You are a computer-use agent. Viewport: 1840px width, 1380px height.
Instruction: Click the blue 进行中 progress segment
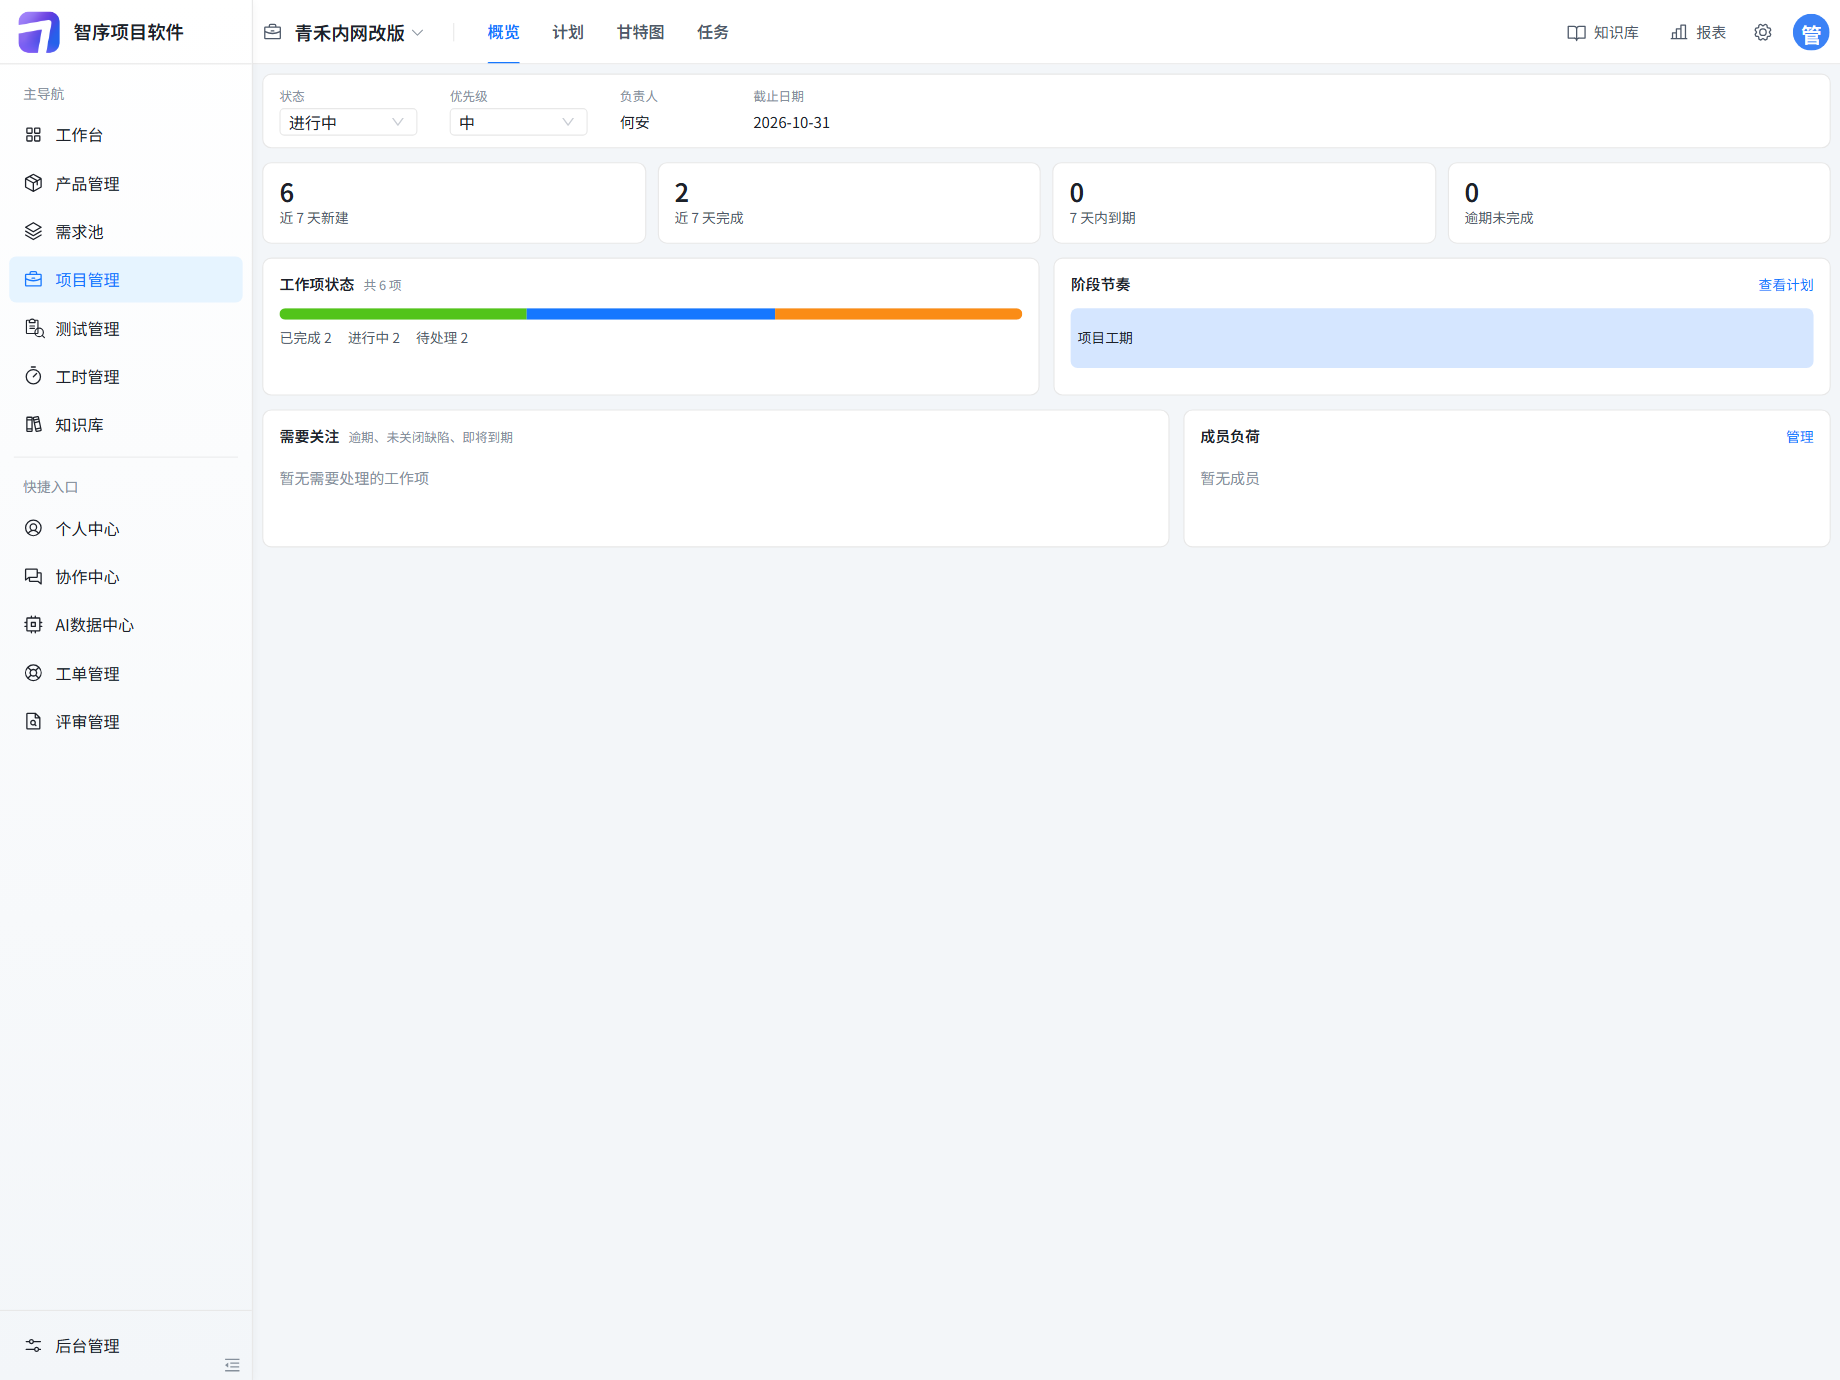(651, 314)
